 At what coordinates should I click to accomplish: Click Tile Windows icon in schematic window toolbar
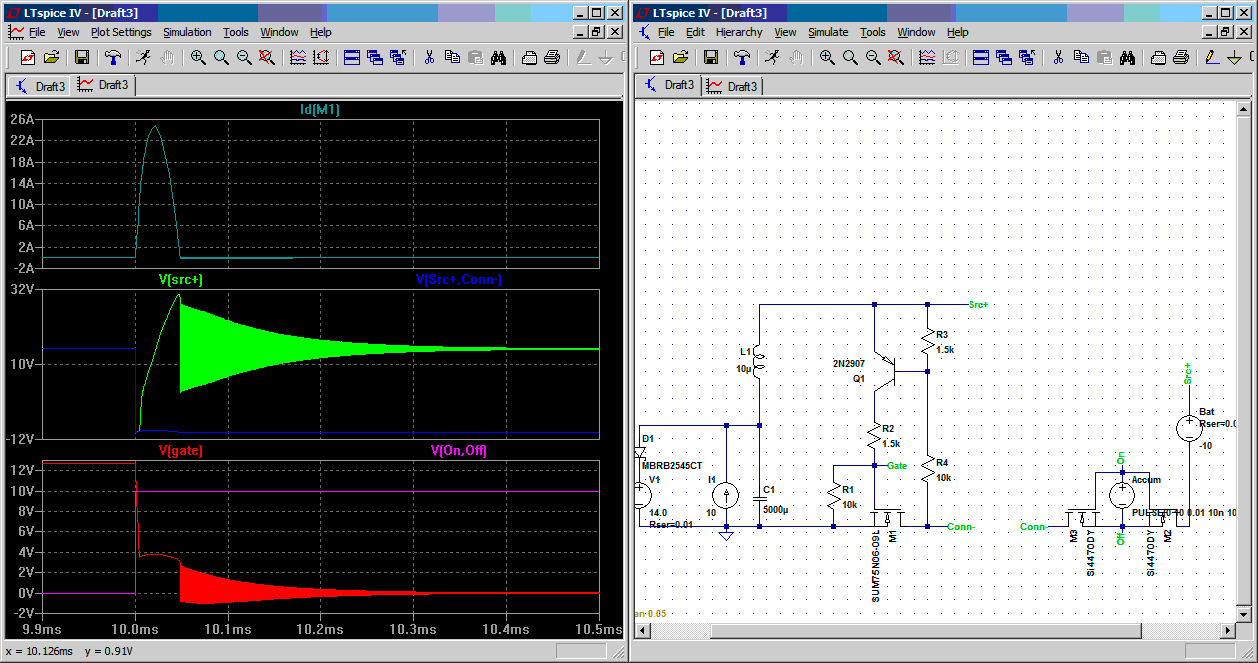(x=981, y=57)
